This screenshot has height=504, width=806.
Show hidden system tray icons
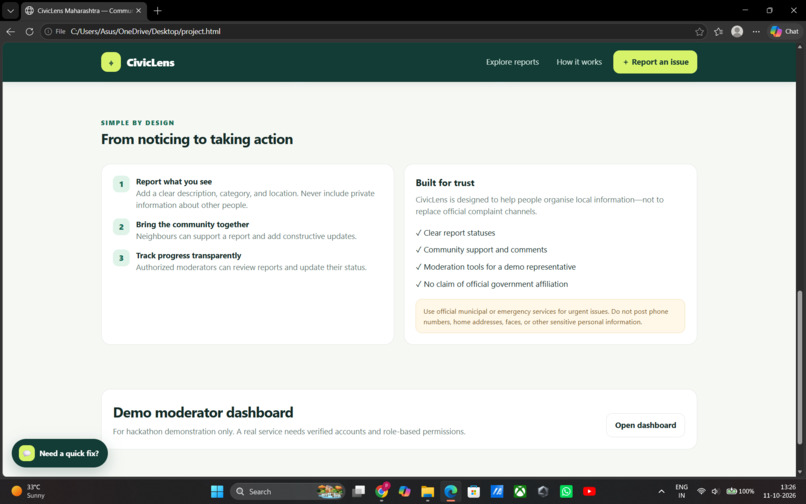click(x=661, y=492)
